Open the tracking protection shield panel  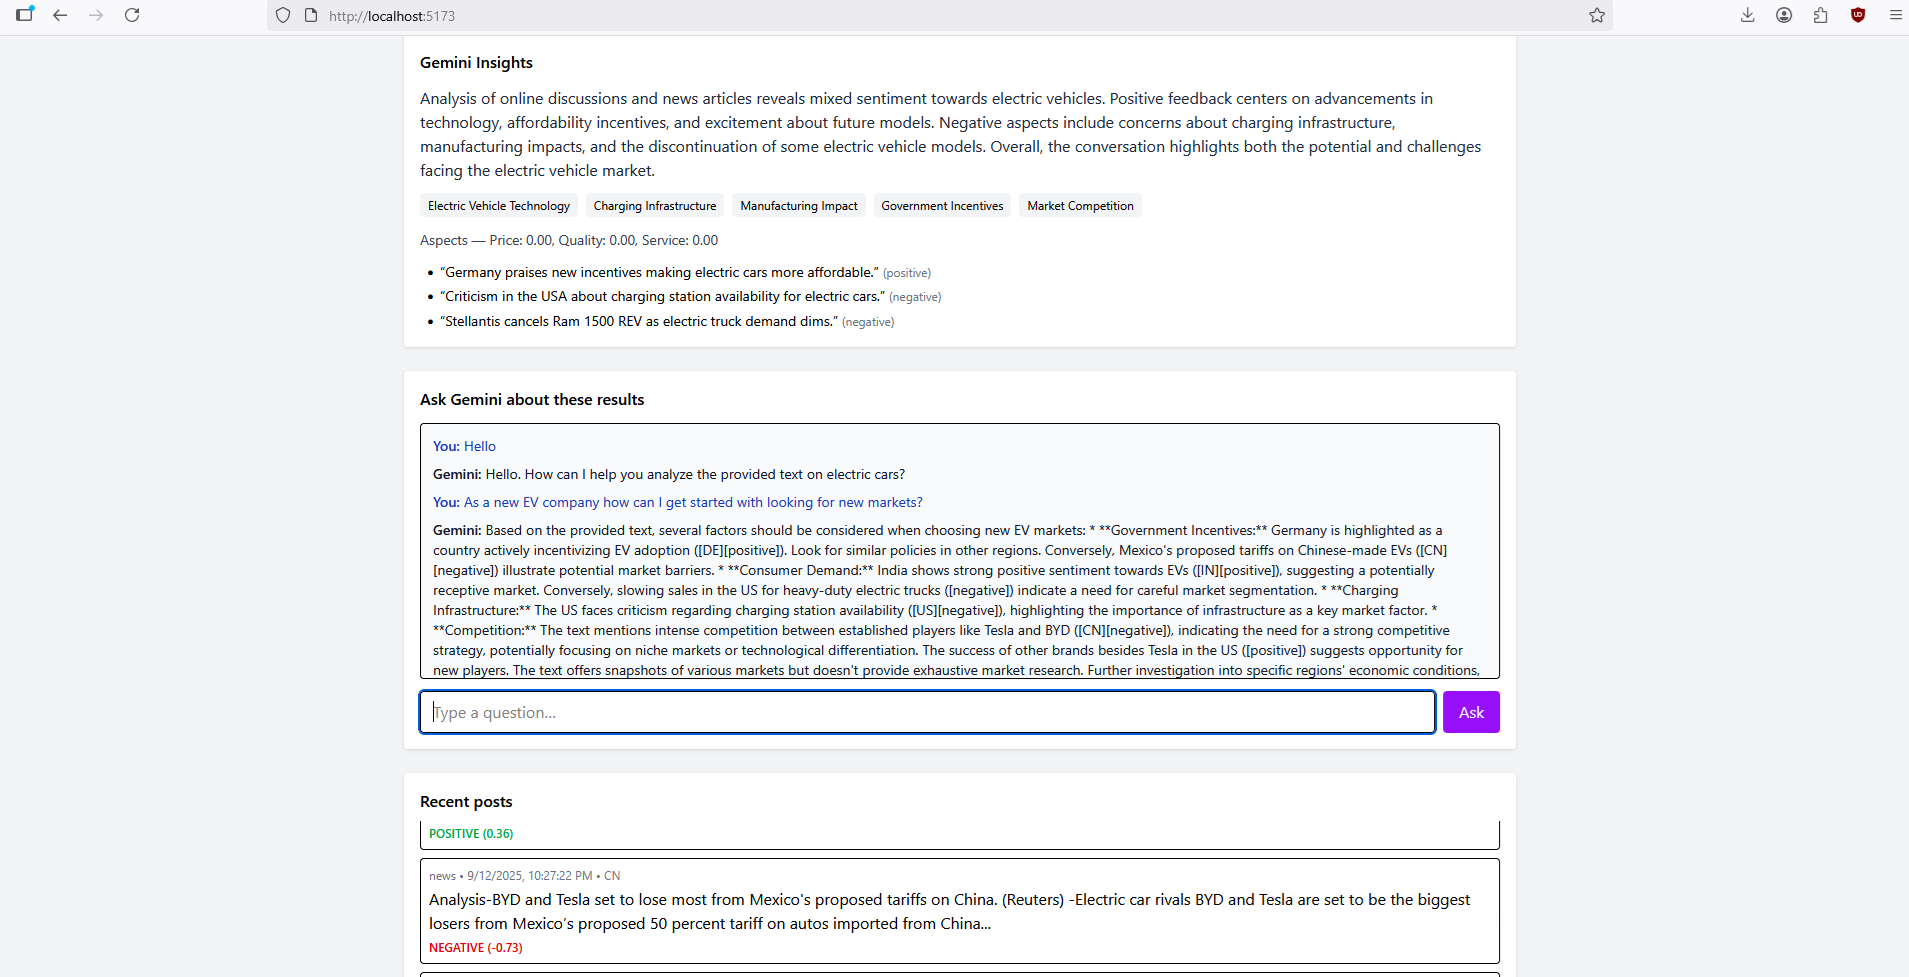coord(283,16)
